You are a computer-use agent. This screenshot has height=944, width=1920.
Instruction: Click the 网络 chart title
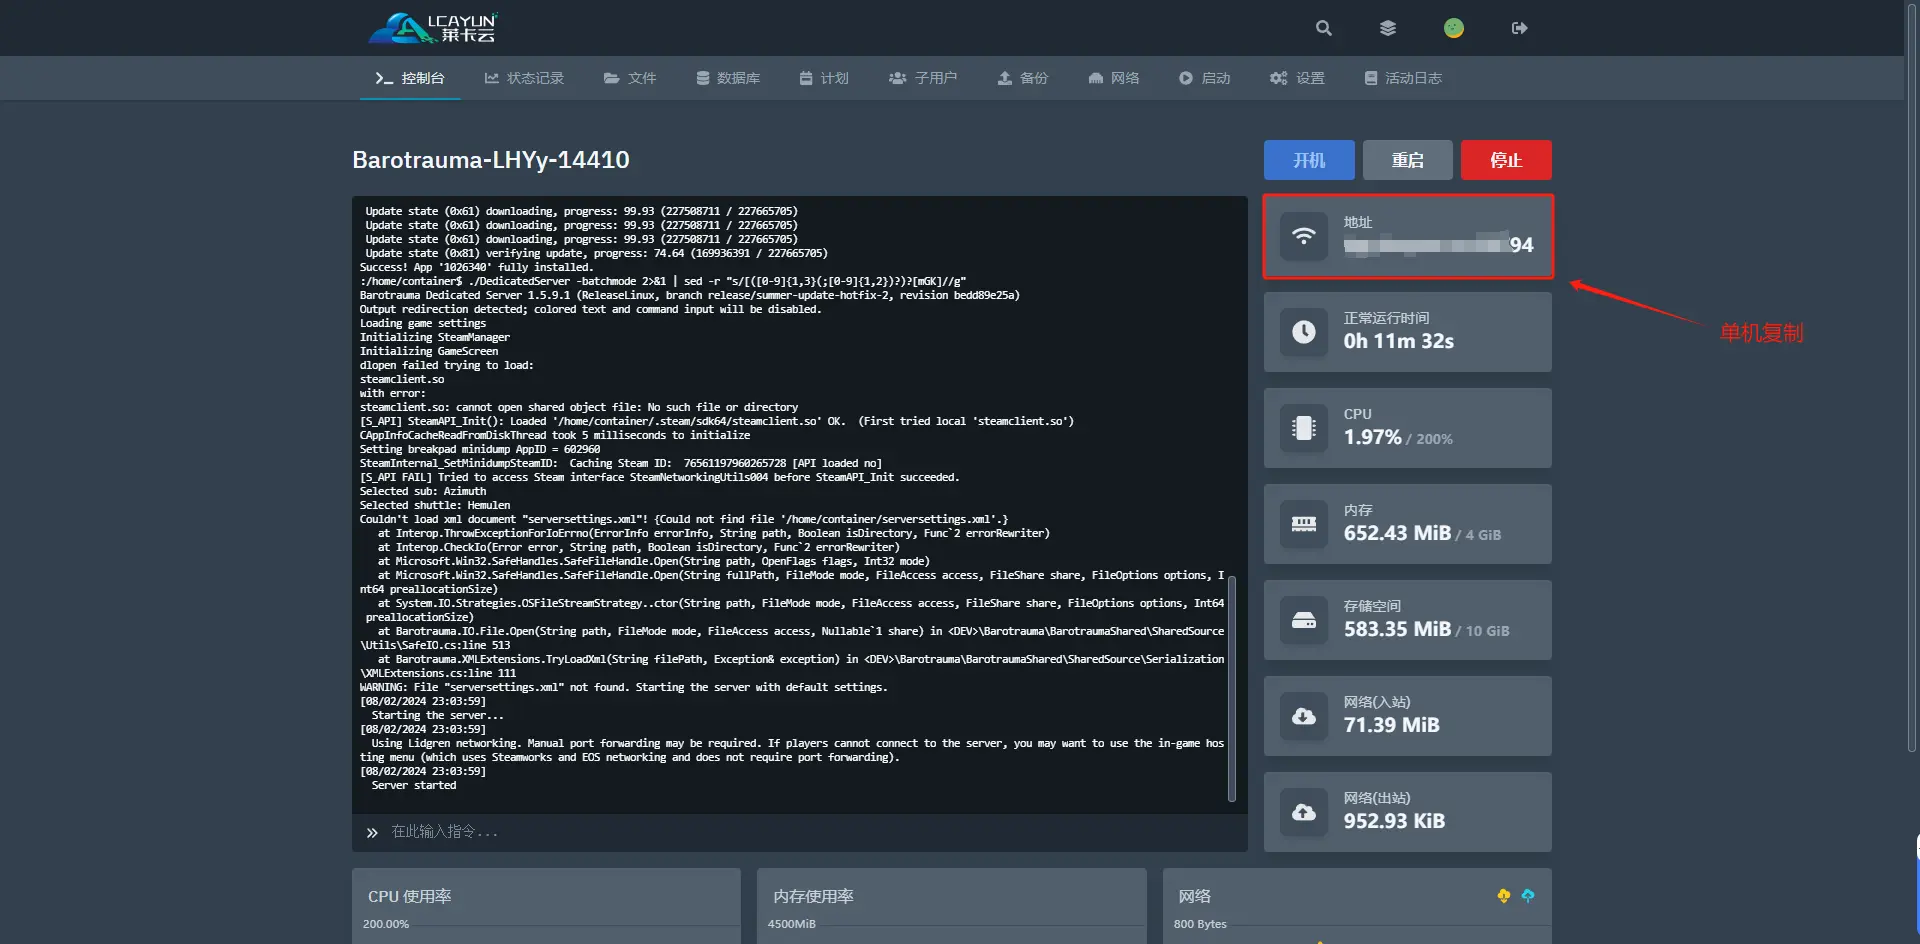(x=1194, y=896)
